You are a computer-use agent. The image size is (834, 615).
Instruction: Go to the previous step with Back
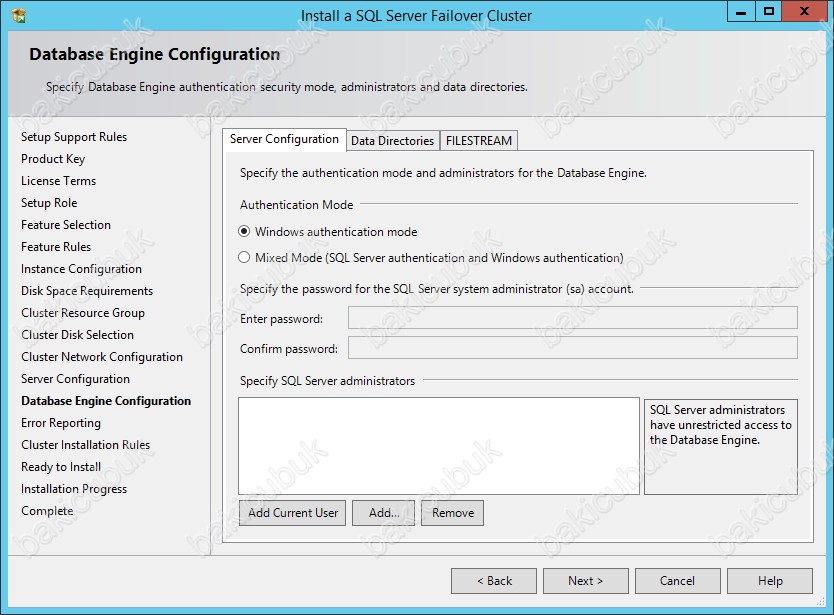[x=494, y=581]
